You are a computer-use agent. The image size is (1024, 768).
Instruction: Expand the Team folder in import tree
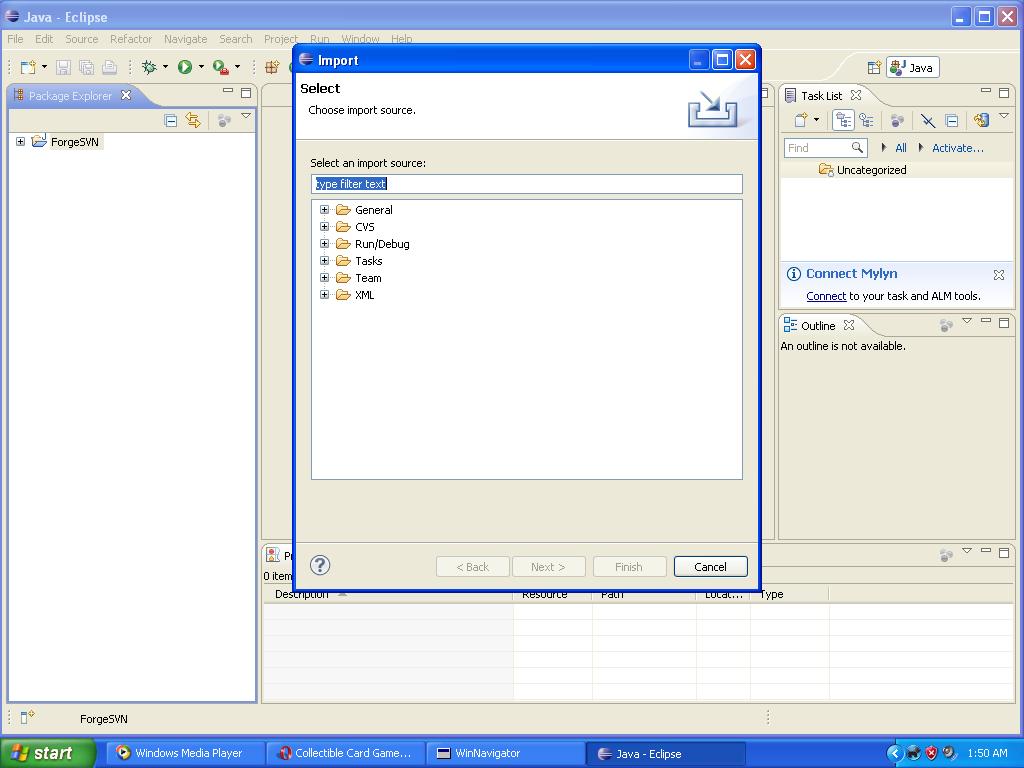(x=324, y=278)
